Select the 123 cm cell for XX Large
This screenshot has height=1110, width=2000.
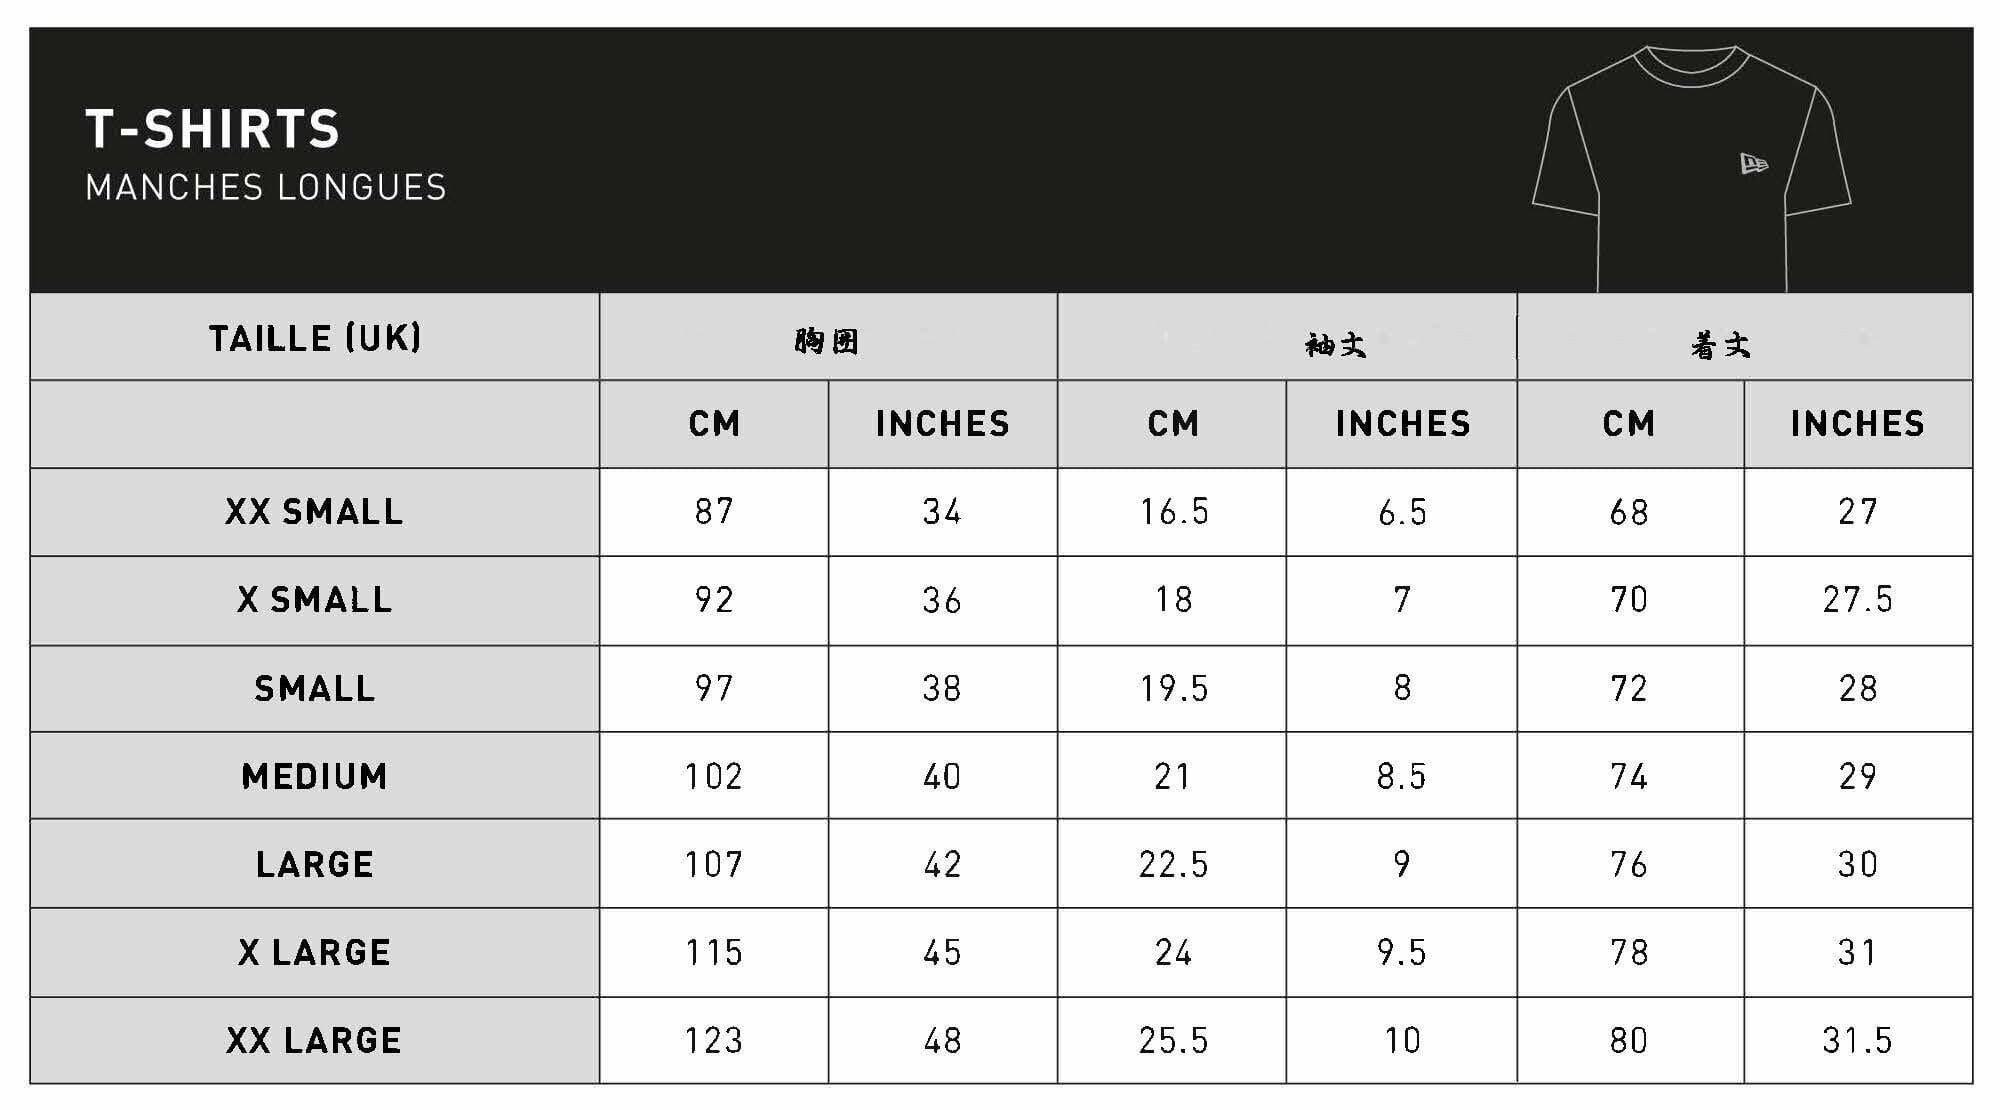[x=714, y=1041]
